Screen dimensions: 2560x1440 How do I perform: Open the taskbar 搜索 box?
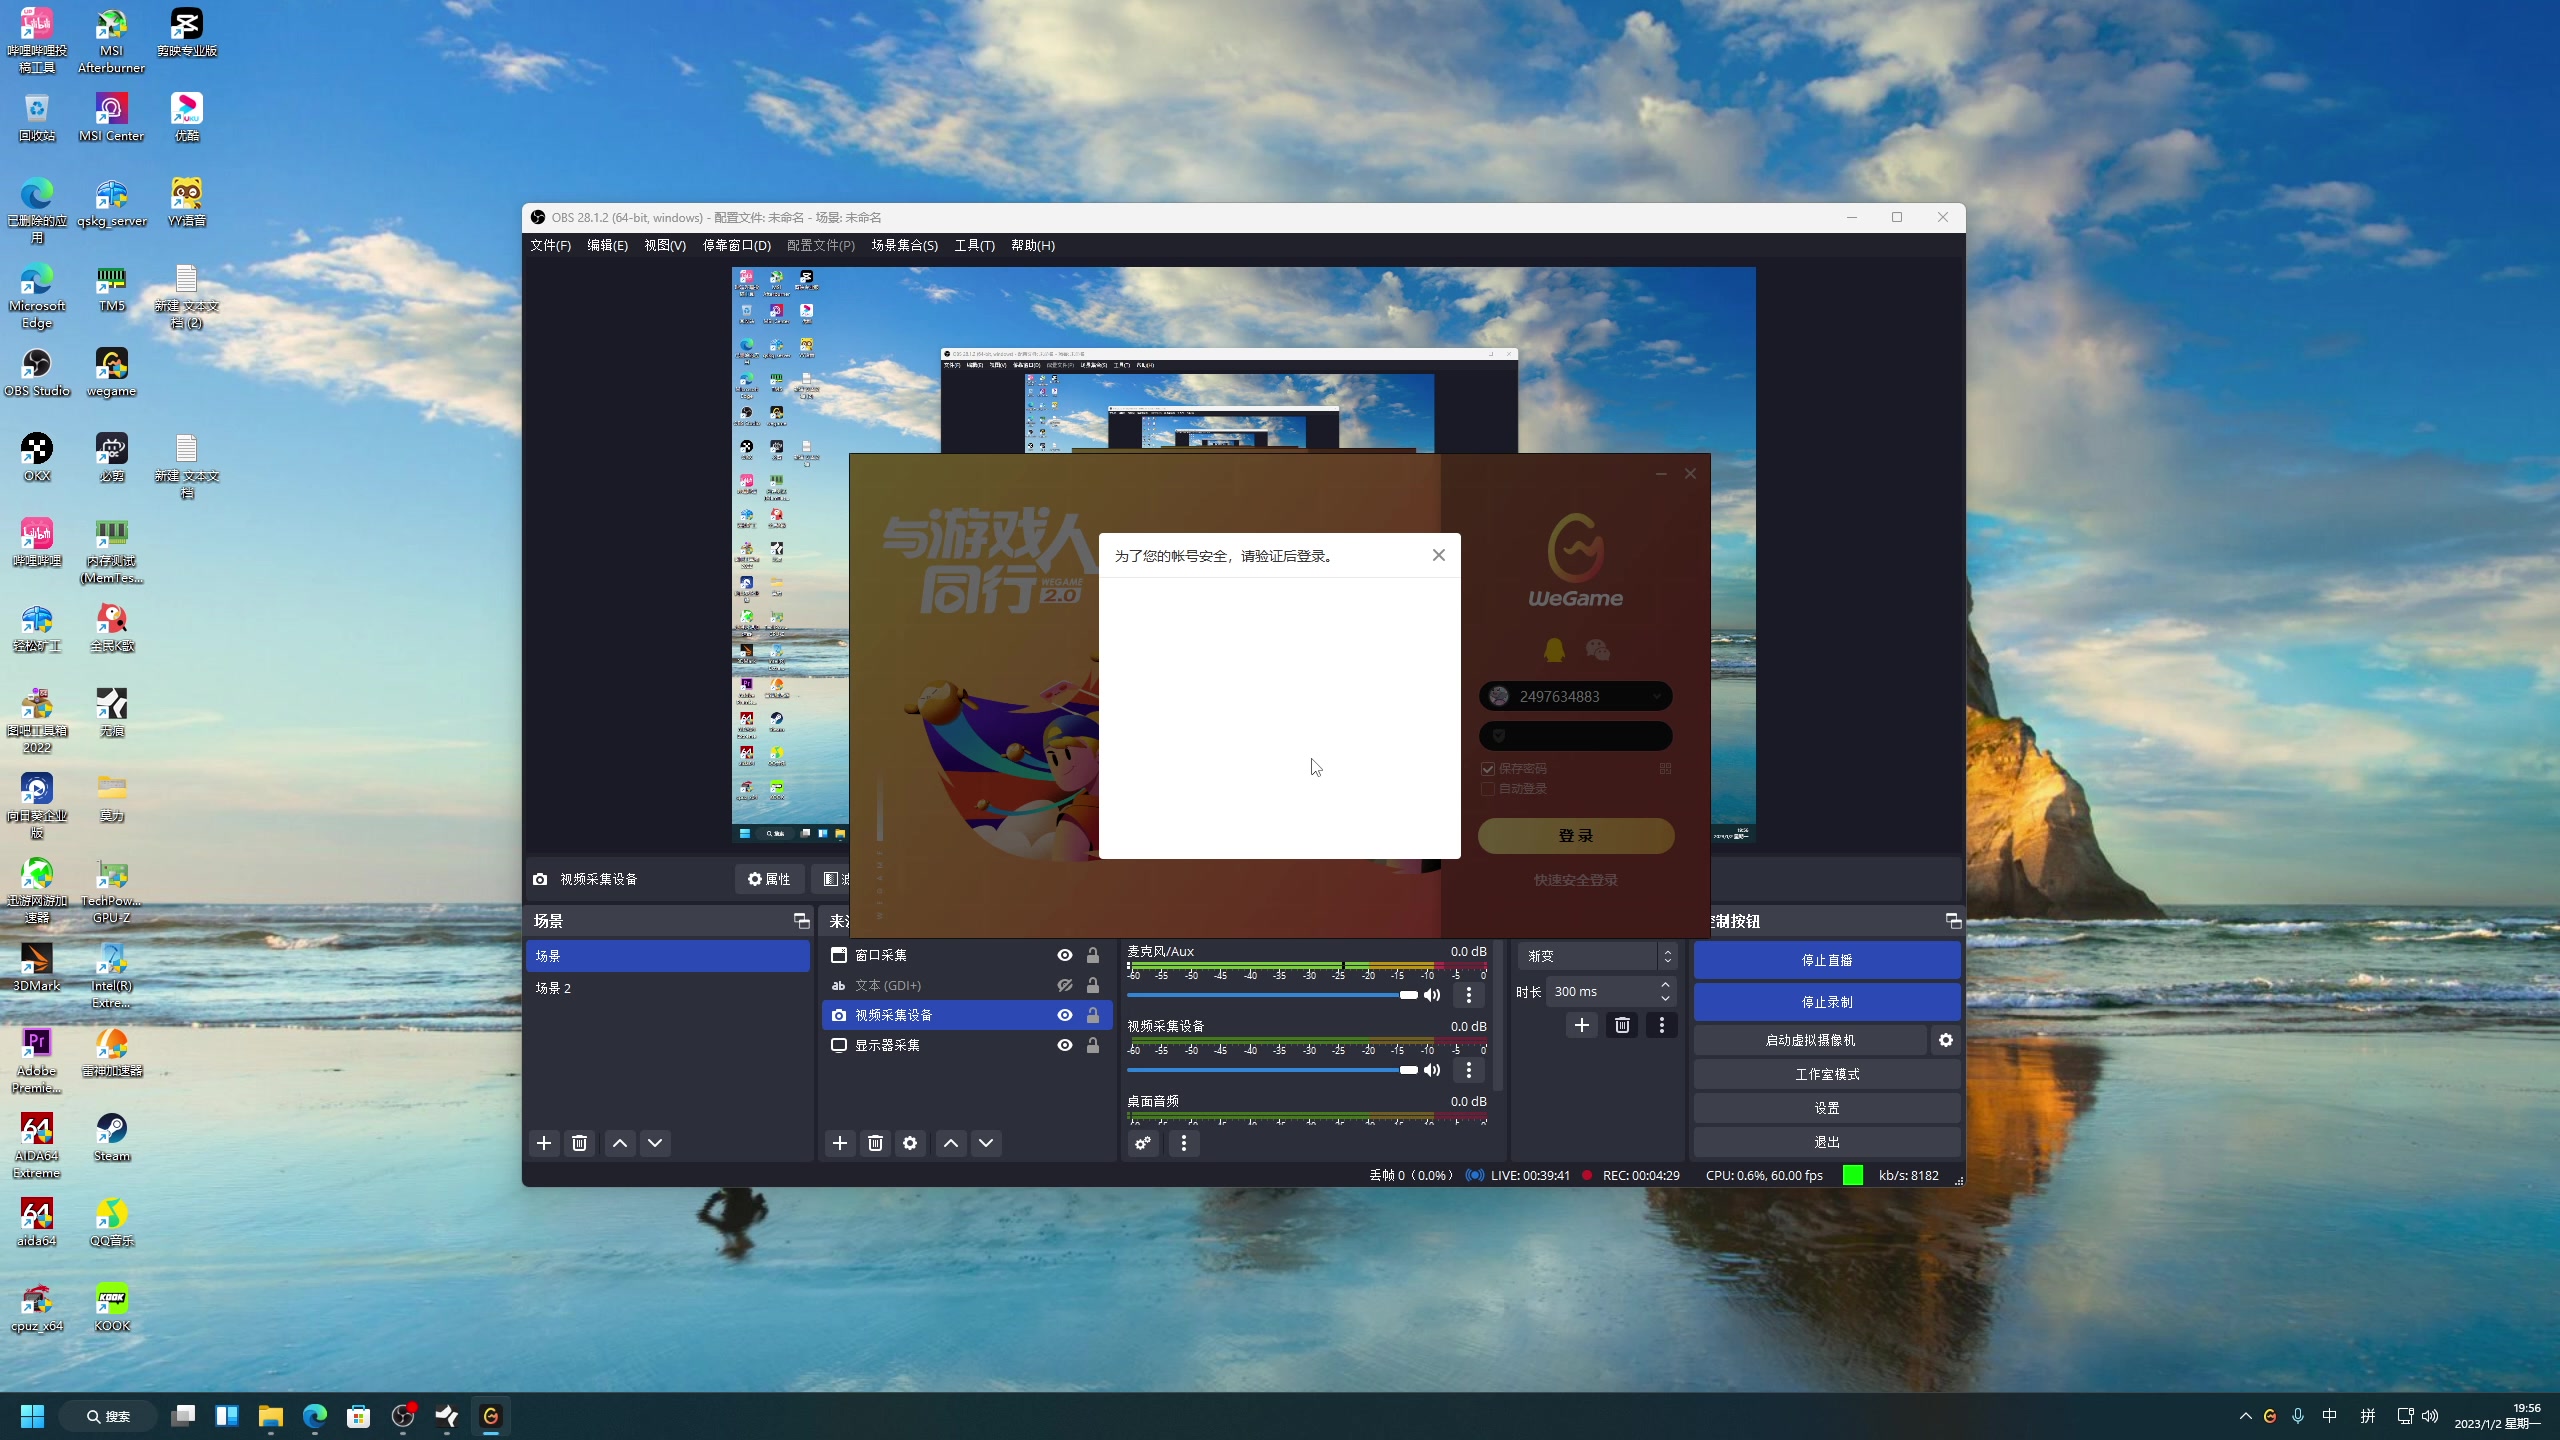click(x=108, y=1416)
